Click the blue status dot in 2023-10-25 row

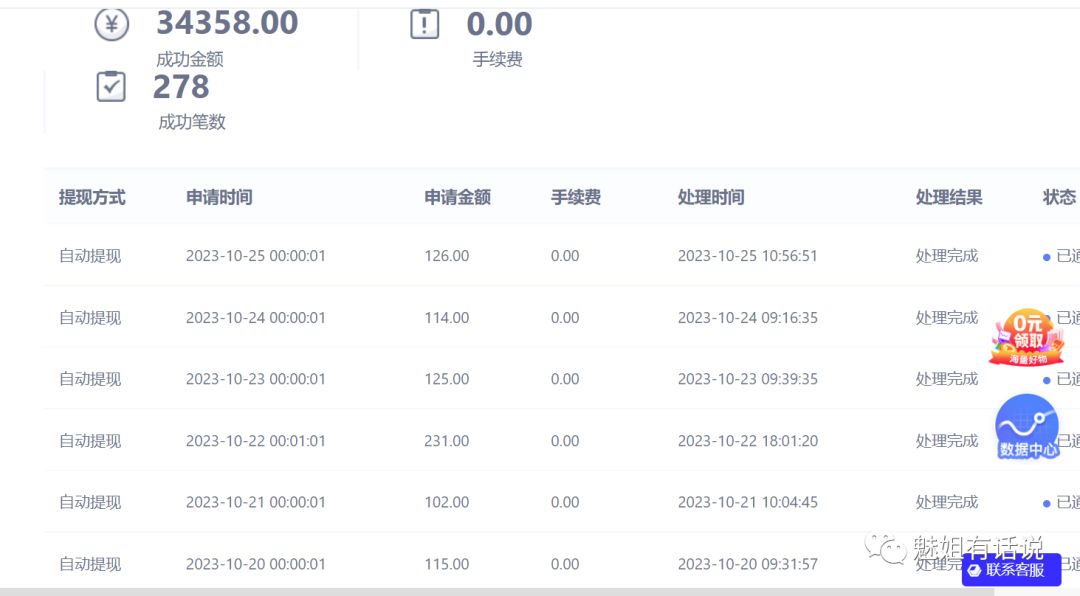pyautogui.click(x=1046, y=257)
